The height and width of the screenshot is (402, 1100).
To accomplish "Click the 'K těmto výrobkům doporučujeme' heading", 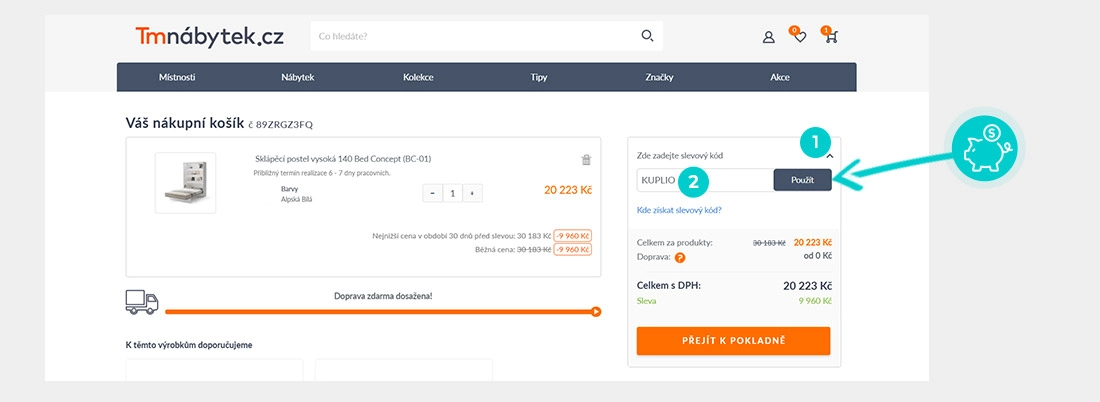I will (x=189, y=345).
